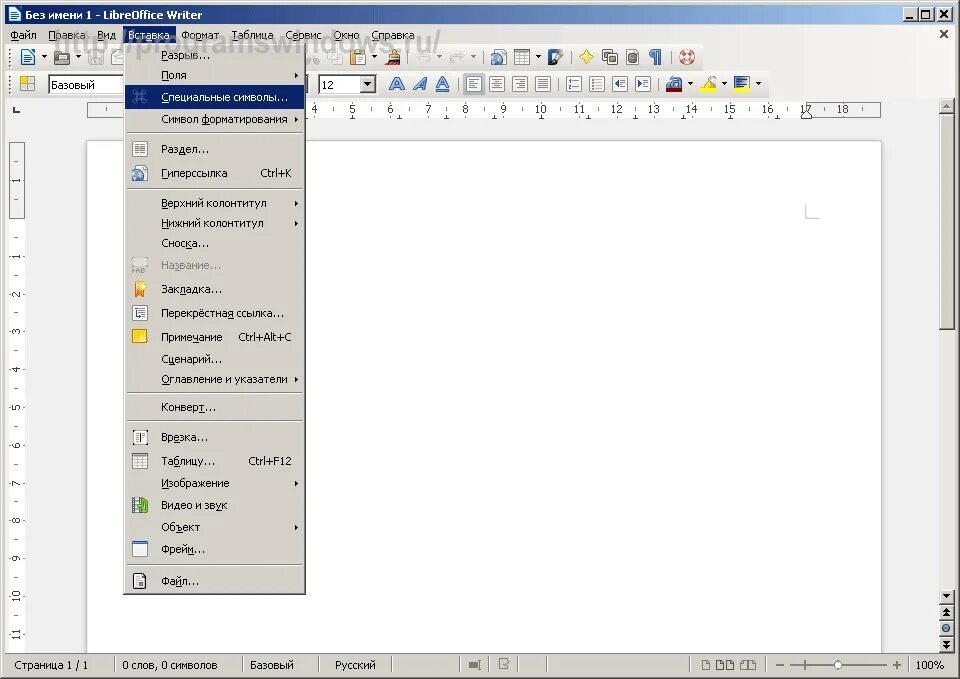Screen dimensions: 960x679
Task: Click the Navigator star icon
Action: coord(586,58)
